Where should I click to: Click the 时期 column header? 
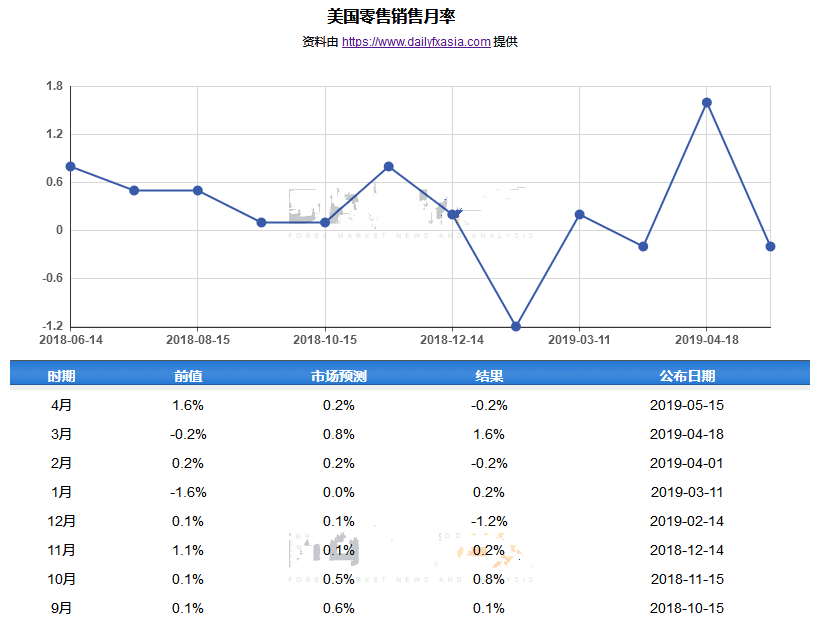pyautogui.click(x=61, y=376)
